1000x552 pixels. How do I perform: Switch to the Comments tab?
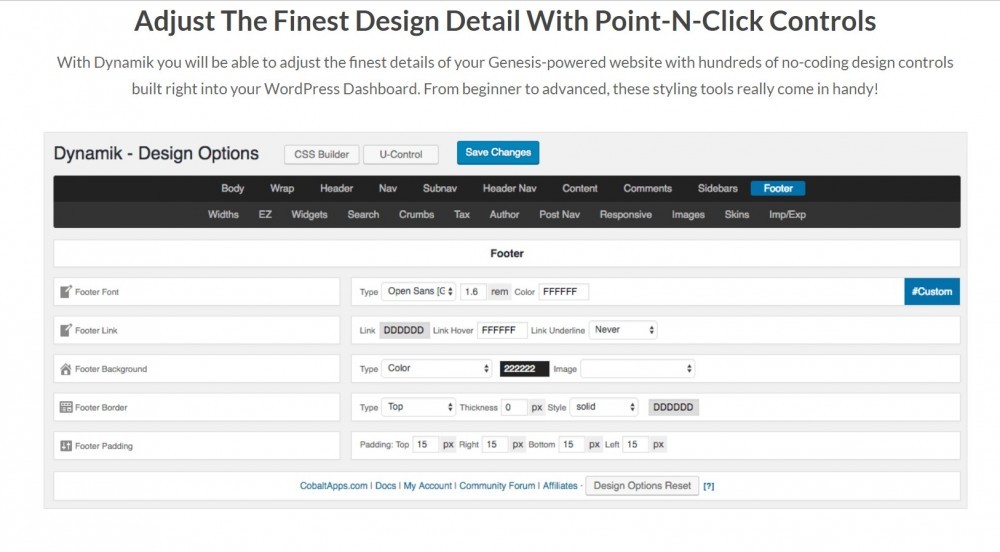click(647, 189)
